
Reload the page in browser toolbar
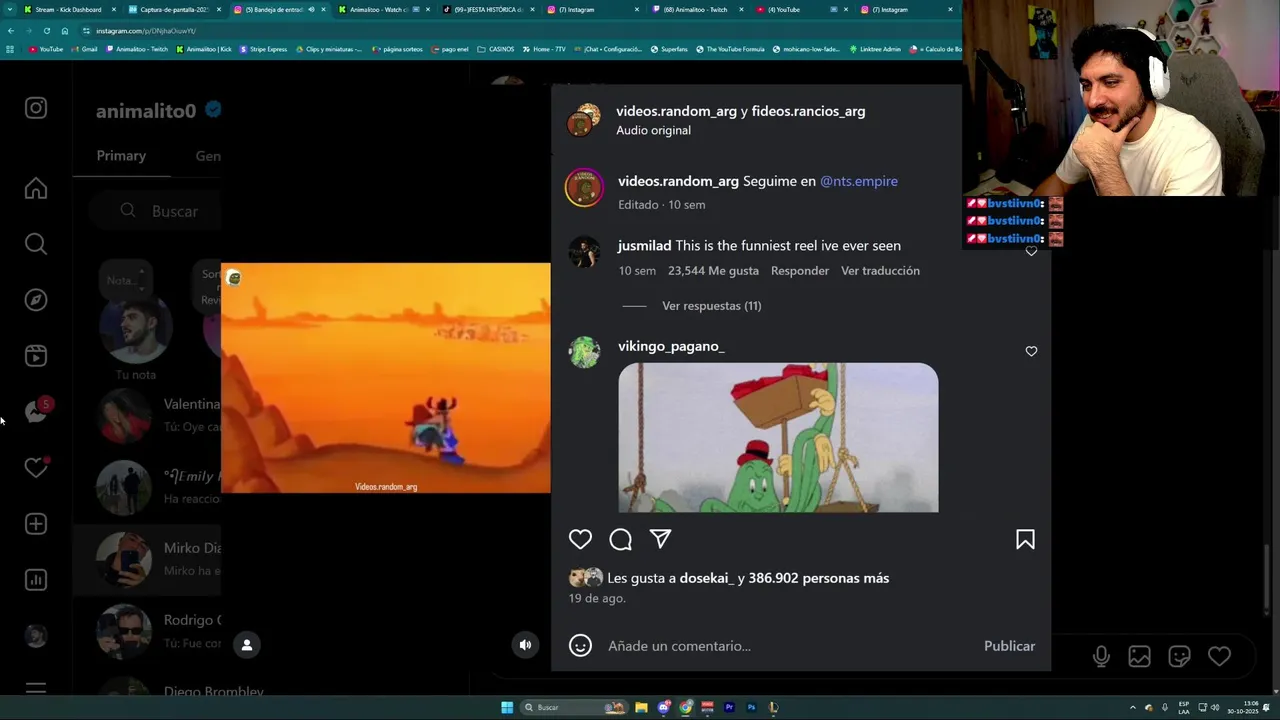[46, 31]
